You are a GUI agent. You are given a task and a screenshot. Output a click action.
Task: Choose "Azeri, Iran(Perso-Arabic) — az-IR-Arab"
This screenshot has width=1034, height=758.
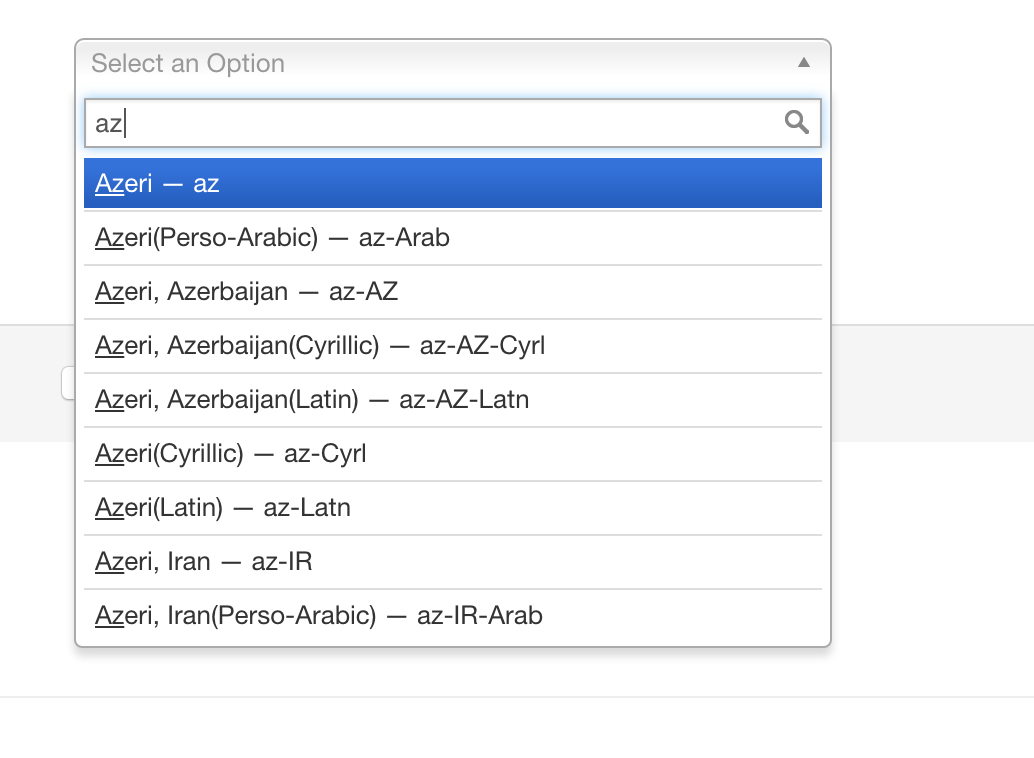click(x=452, y=616)
